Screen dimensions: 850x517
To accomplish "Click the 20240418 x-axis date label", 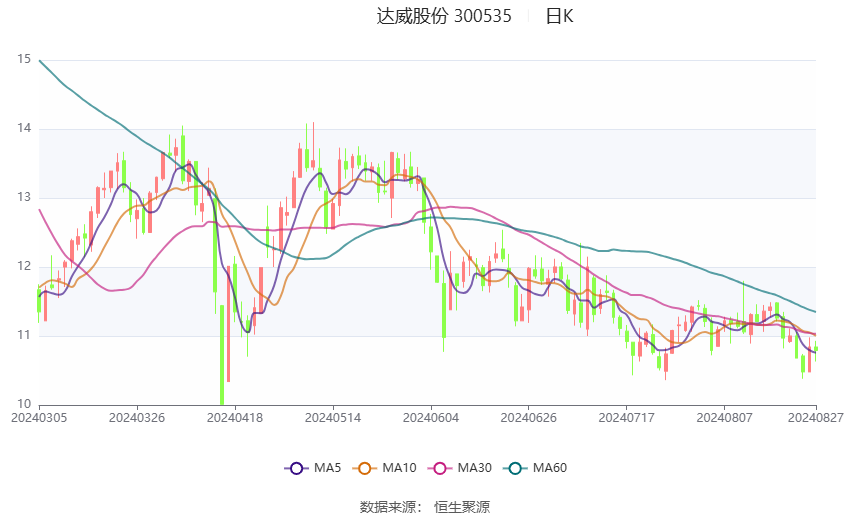I will pyautogui.click(x=235, y=418).
